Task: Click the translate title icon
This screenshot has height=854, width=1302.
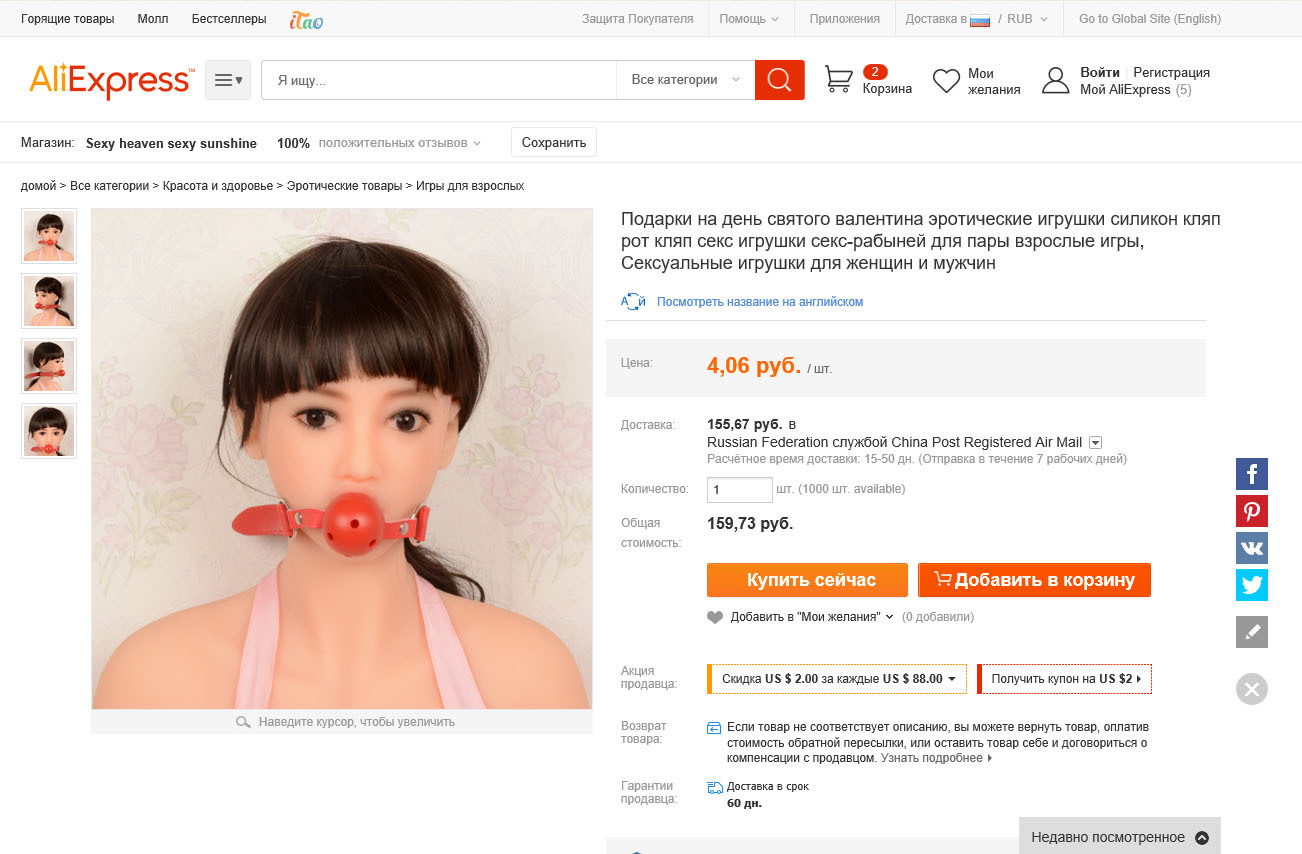Action: coord(634,301)
